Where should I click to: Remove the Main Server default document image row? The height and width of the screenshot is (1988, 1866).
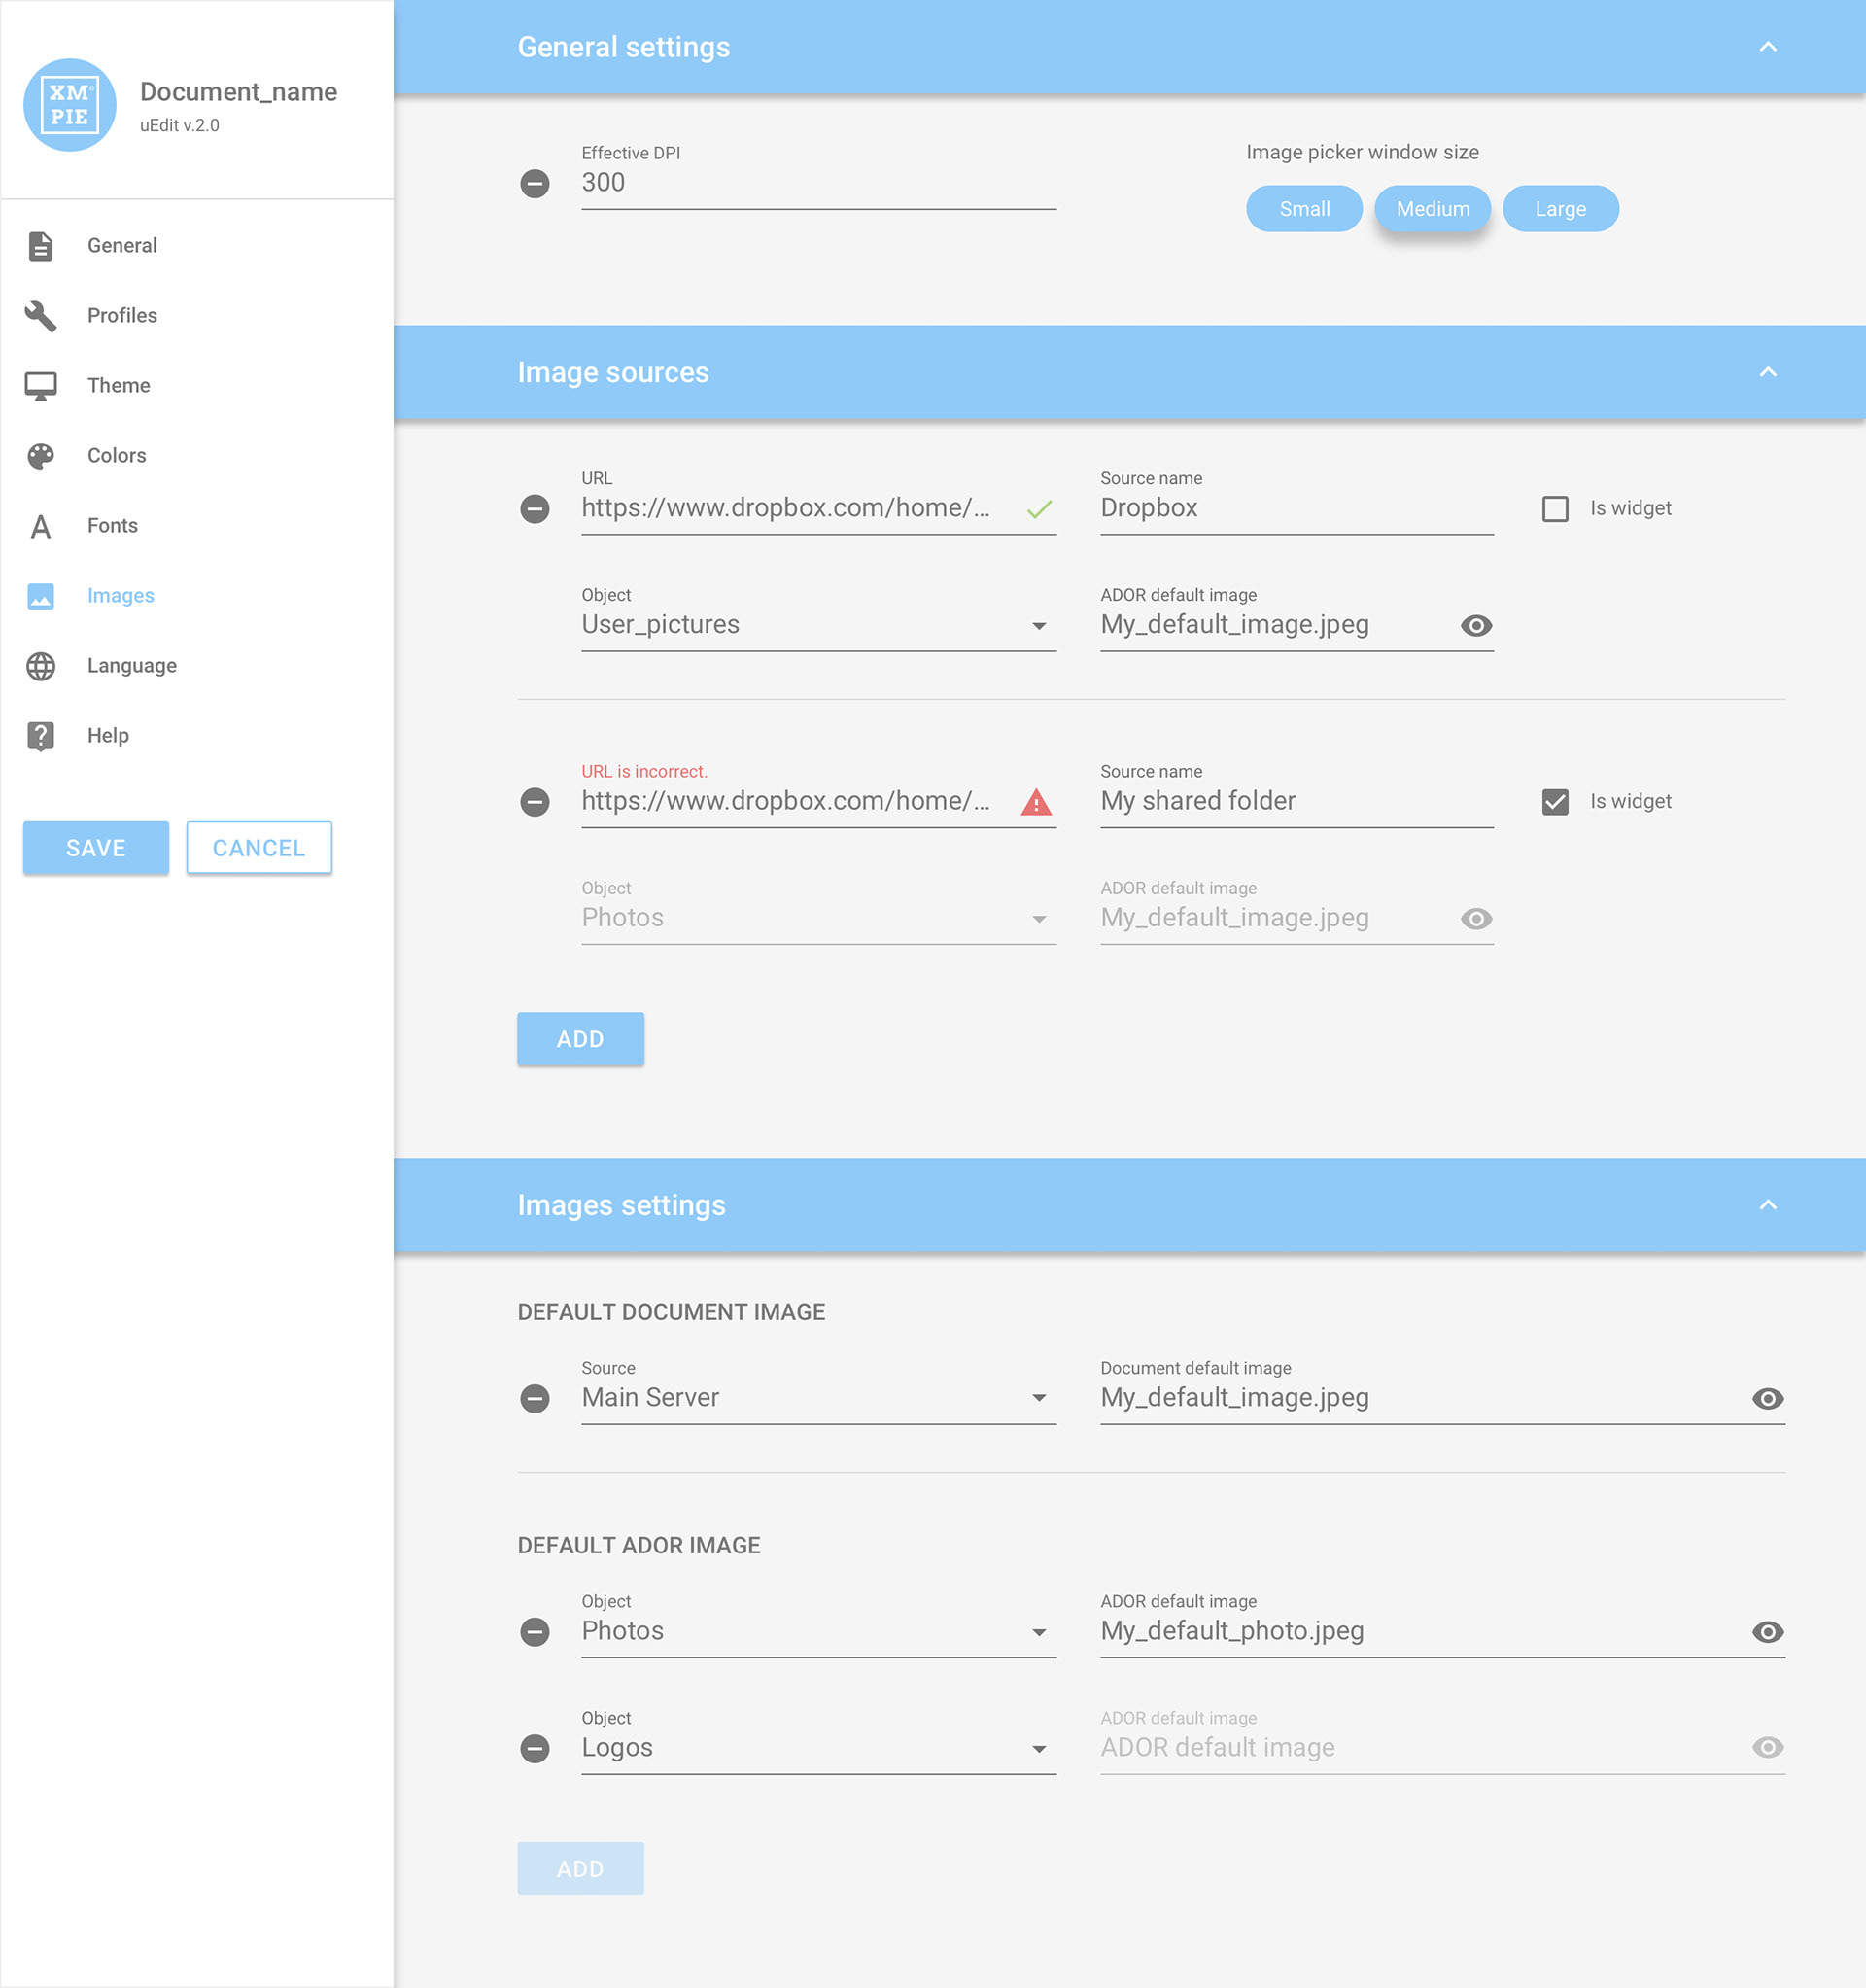535,1398
